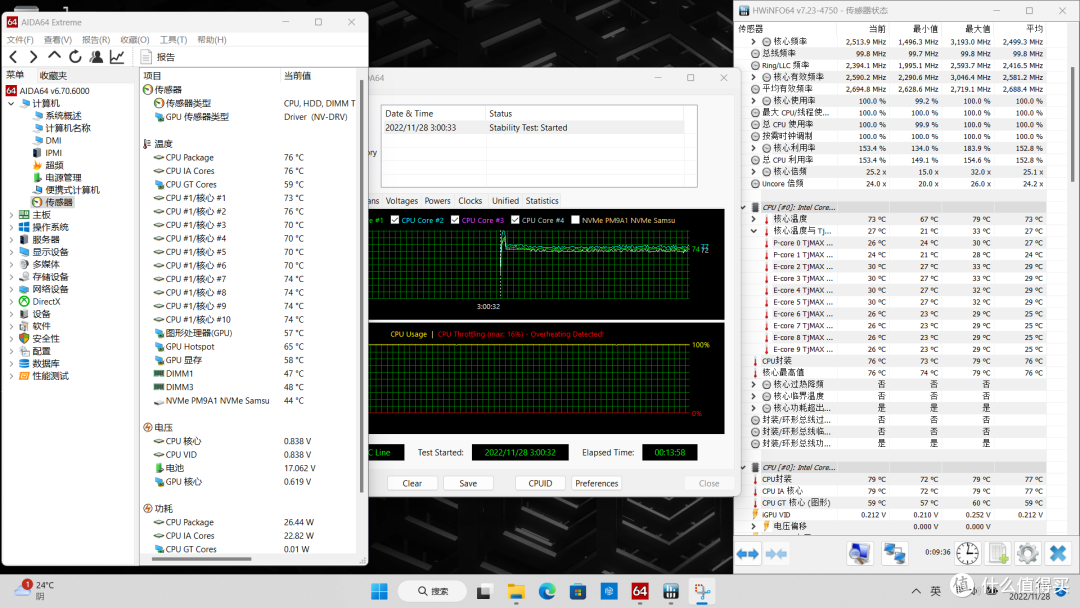Click HWiNFO sensor list vertical scrollbar
This screenshot has width=1080, height=608.
[x=1072, y=124]
